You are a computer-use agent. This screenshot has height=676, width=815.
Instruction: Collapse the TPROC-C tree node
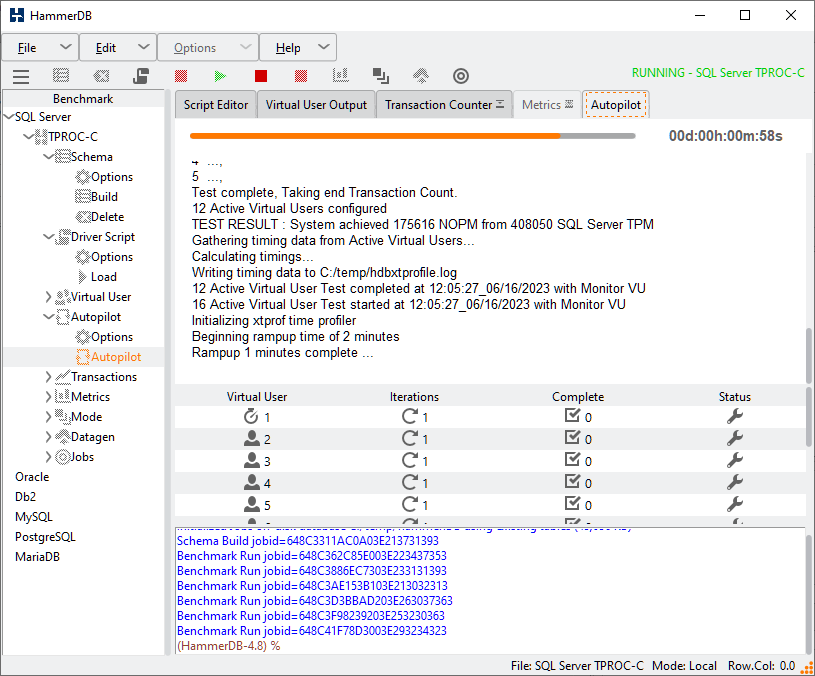pyautogui.click(x=29, y=137)
